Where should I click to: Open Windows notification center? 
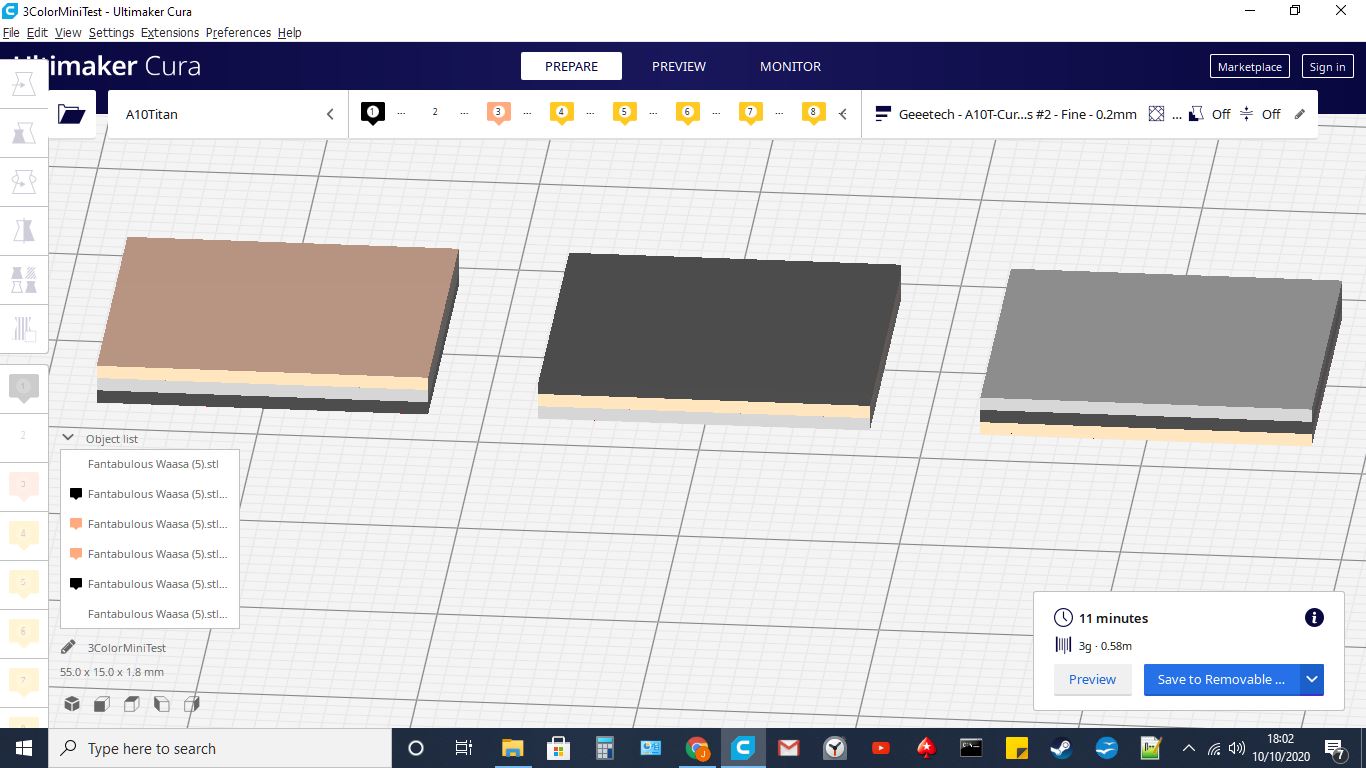click(1335, 748)
